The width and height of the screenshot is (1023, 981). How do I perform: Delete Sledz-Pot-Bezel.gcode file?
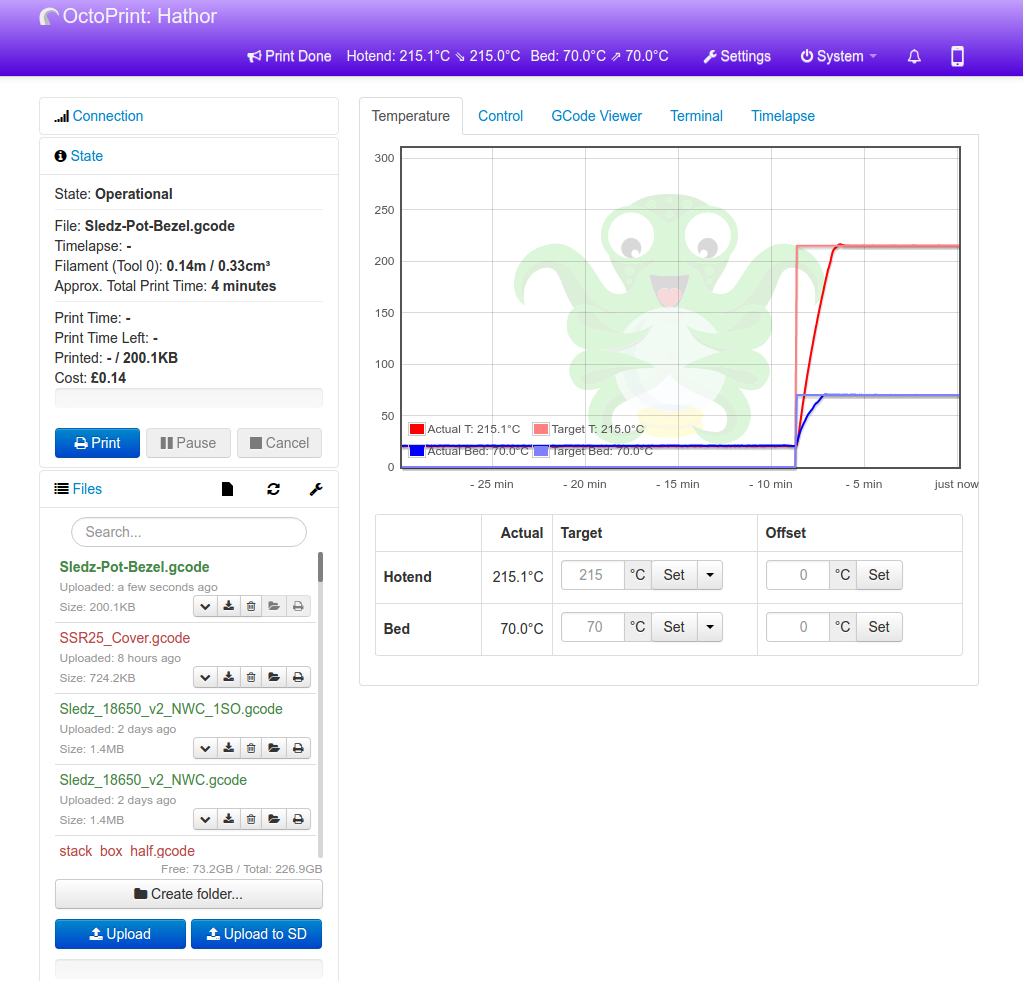coord(251,606)
